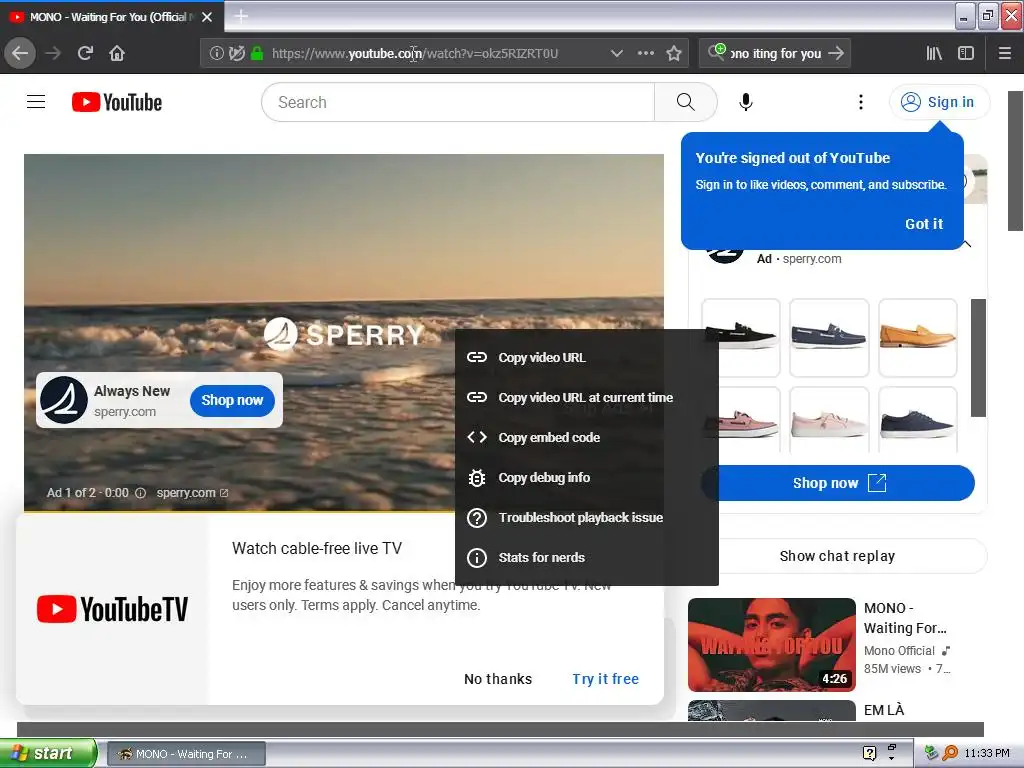The image size is (1024, 768).
Task: Reload the page with the refresh icon
Action: [85, 53]
